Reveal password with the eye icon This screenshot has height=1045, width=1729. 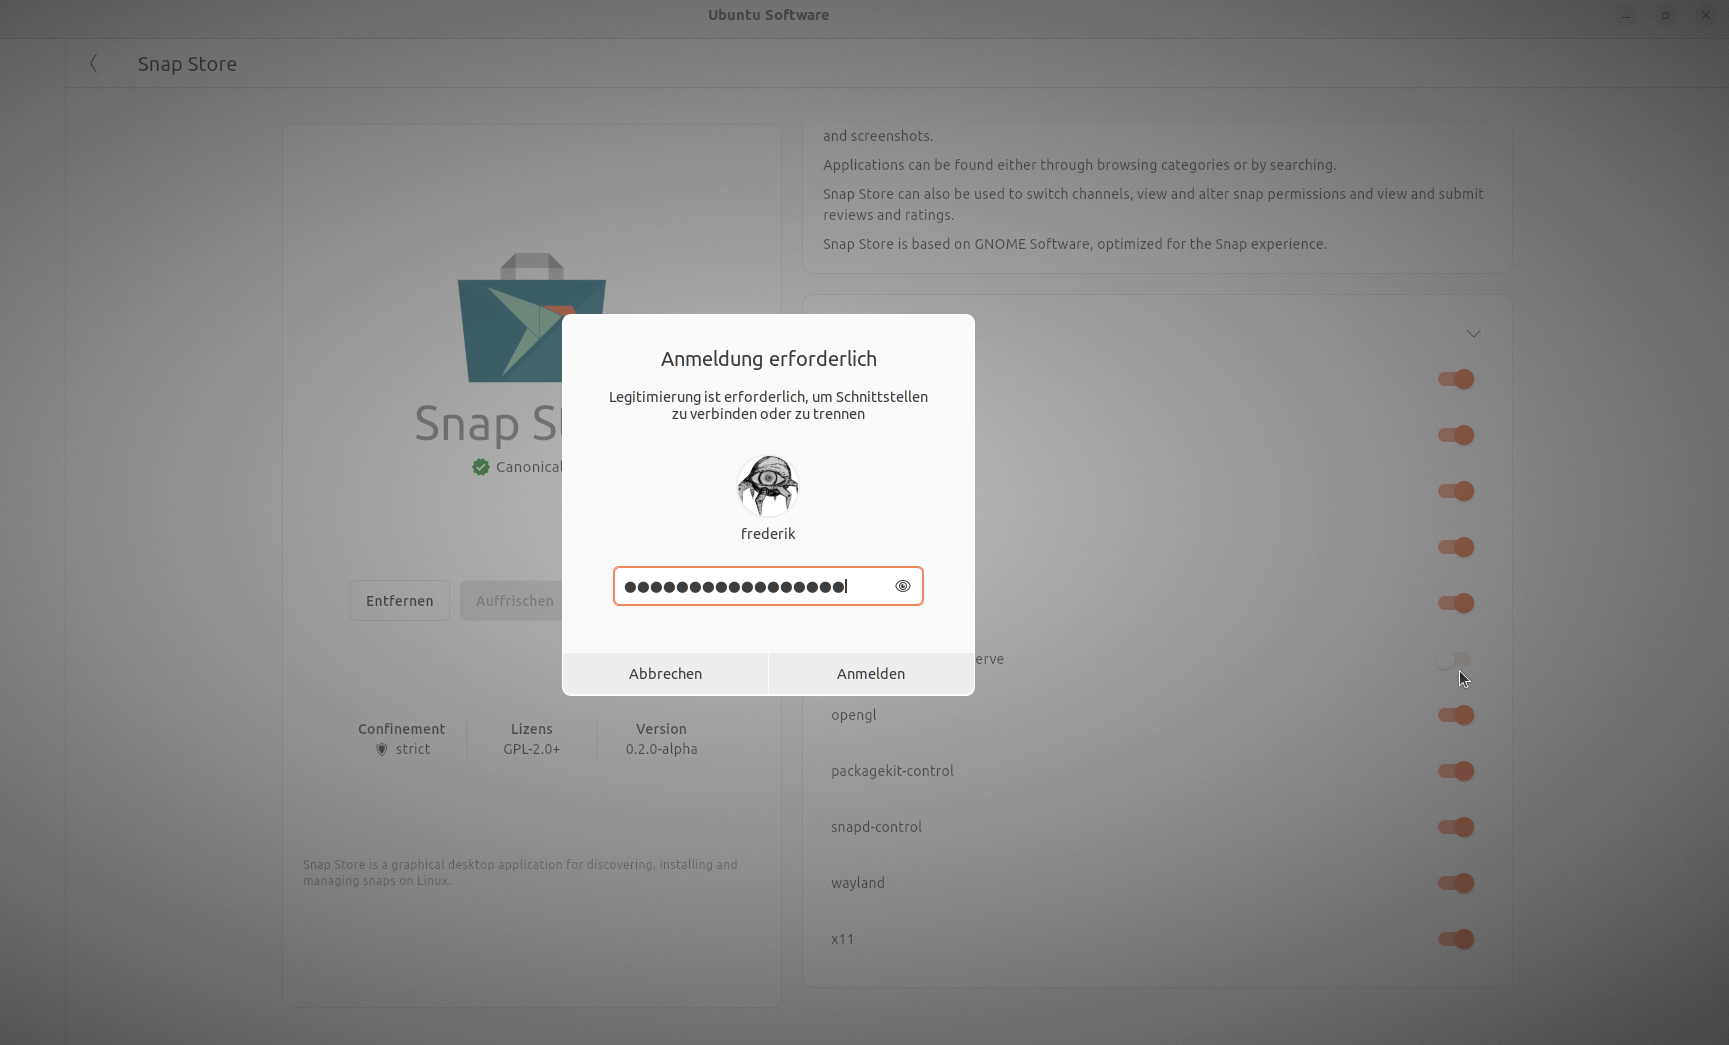click(902, 586)
